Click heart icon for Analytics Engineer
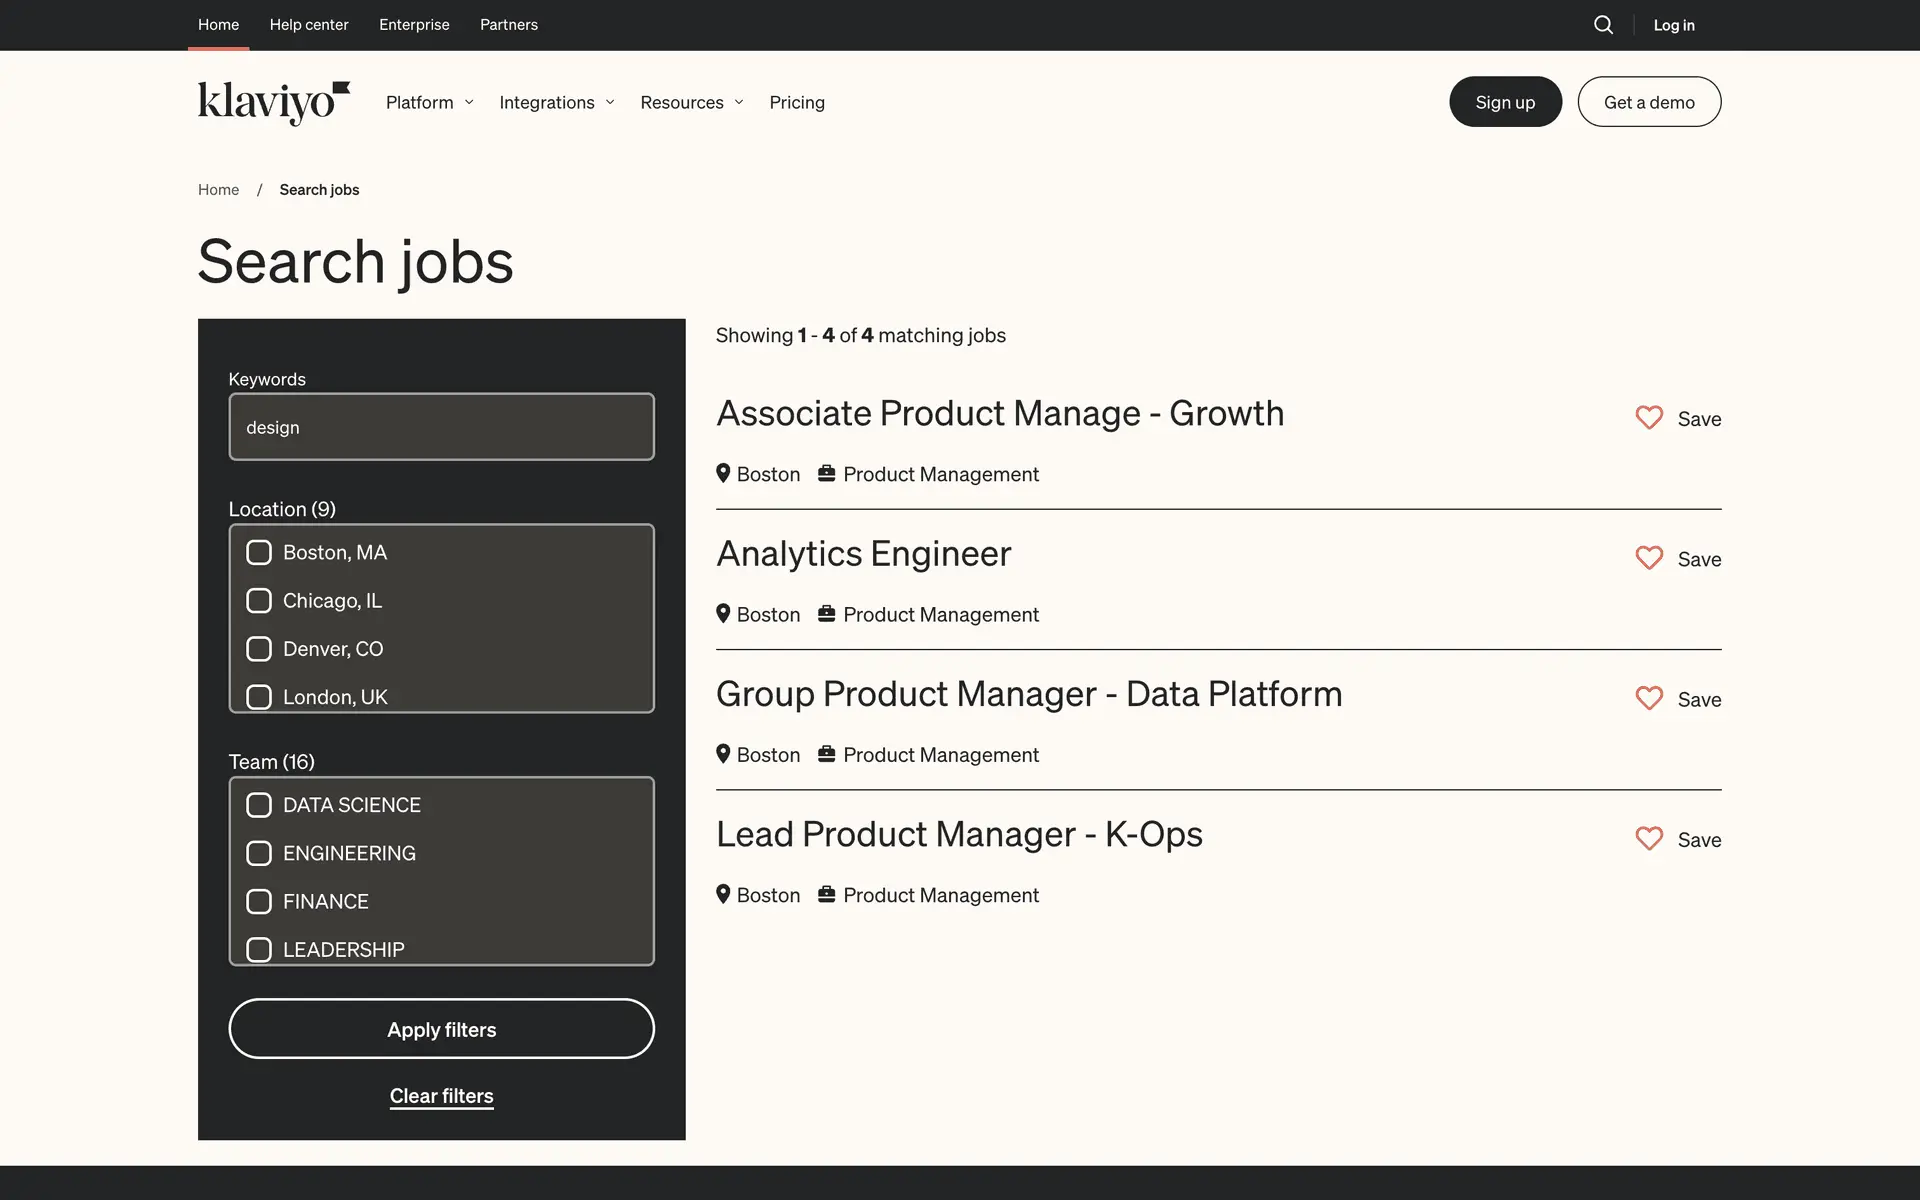Image resolution: width=1920 pixels, height=1200 pixels. point(1649,558)
